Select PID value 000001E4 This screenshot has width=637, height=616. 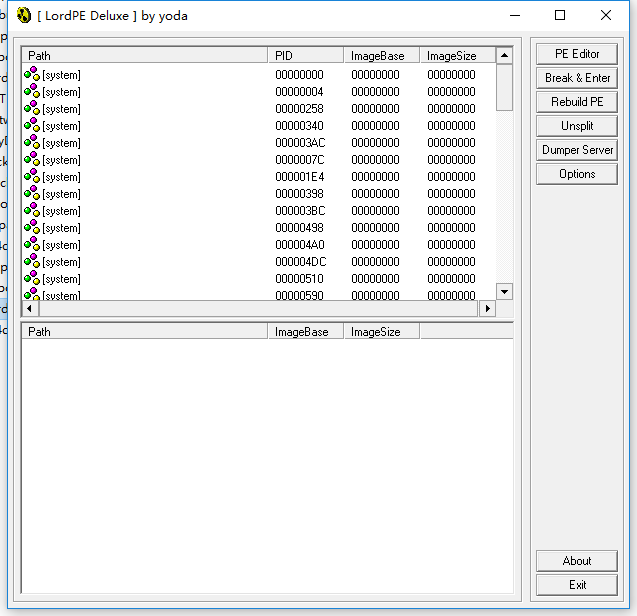(300, 177)
